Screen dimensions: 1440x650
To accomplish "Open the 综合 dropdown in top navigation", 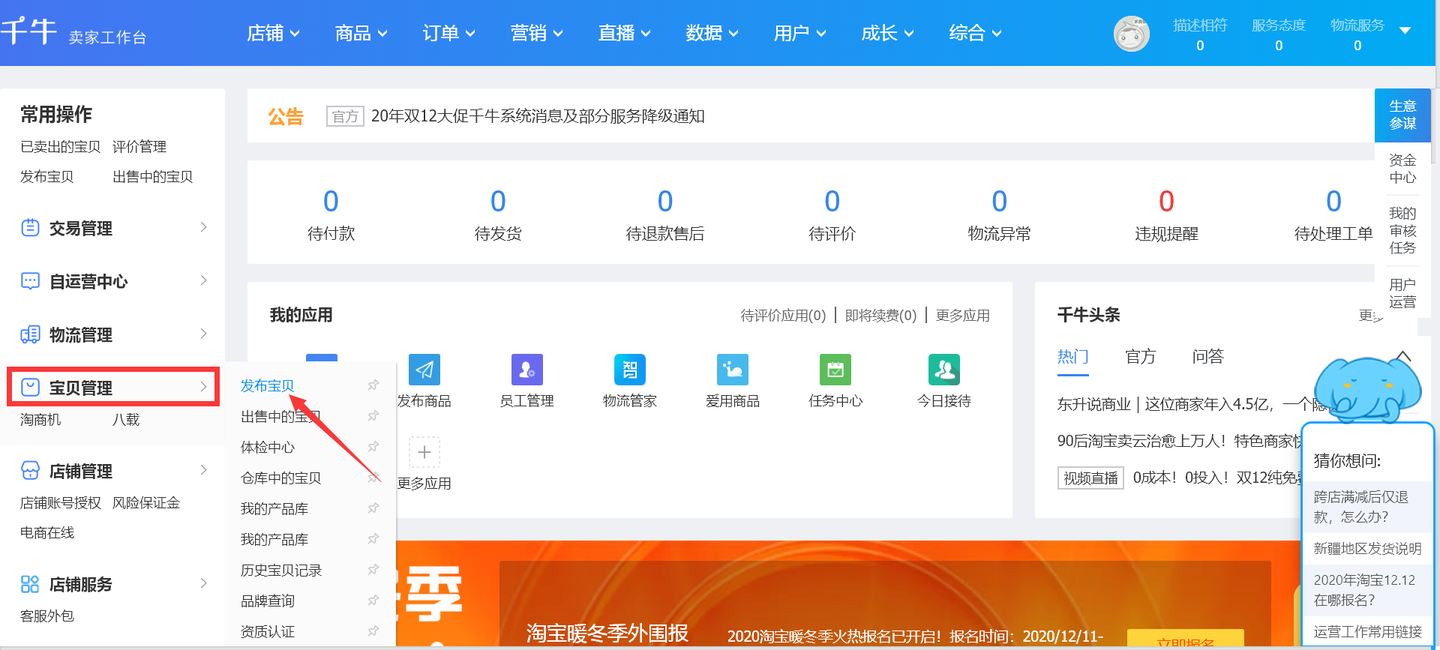I will click(x=975, y=33).
